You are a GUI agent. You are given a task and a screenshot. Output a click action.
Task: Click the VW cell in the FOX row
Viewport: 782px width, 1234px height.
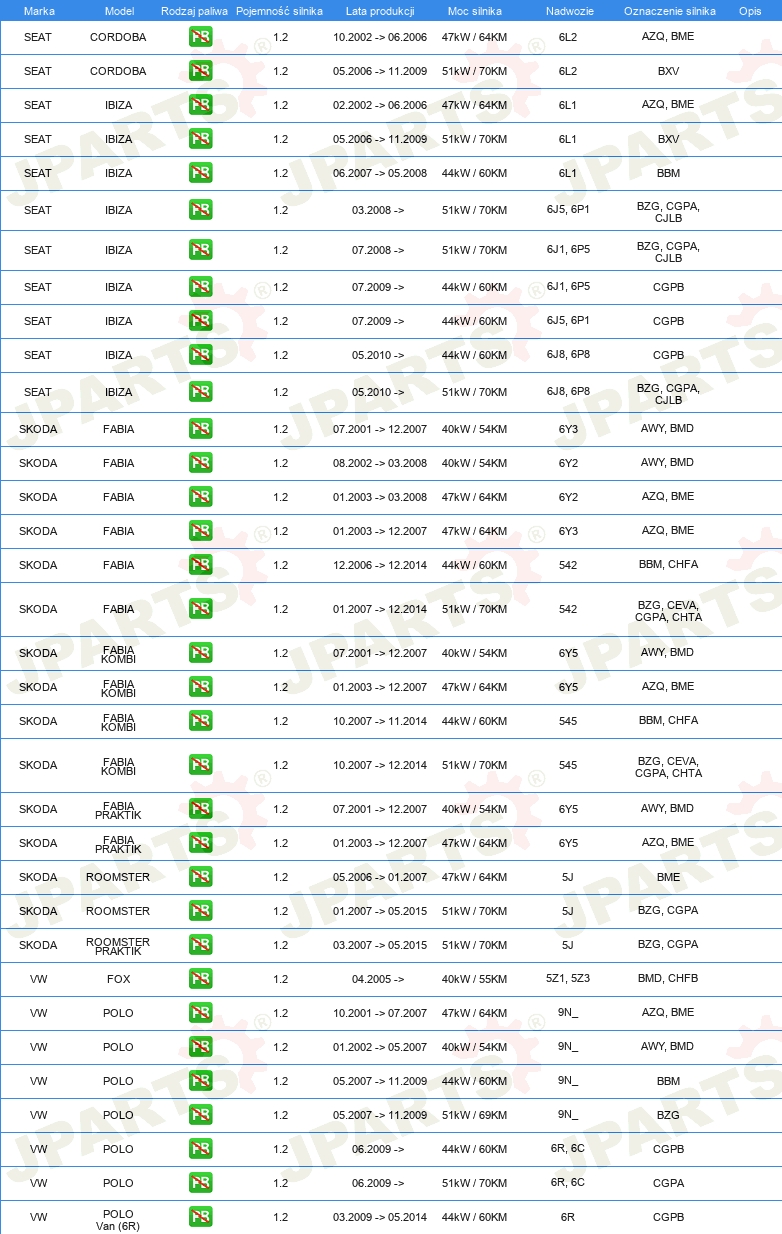pyautogui.click(x=38, y=979)
